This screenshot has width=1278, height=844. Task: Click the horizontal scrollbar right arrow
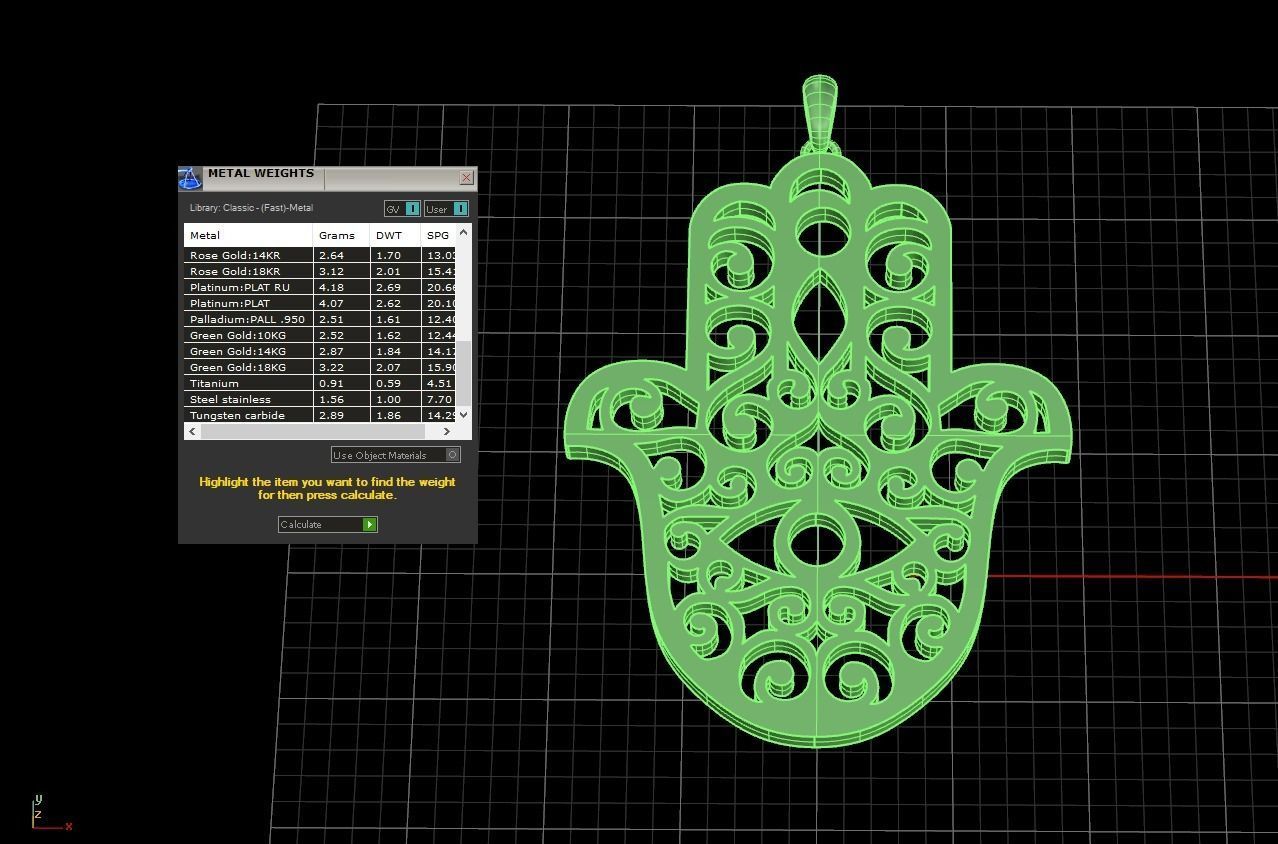coord(447,431)
